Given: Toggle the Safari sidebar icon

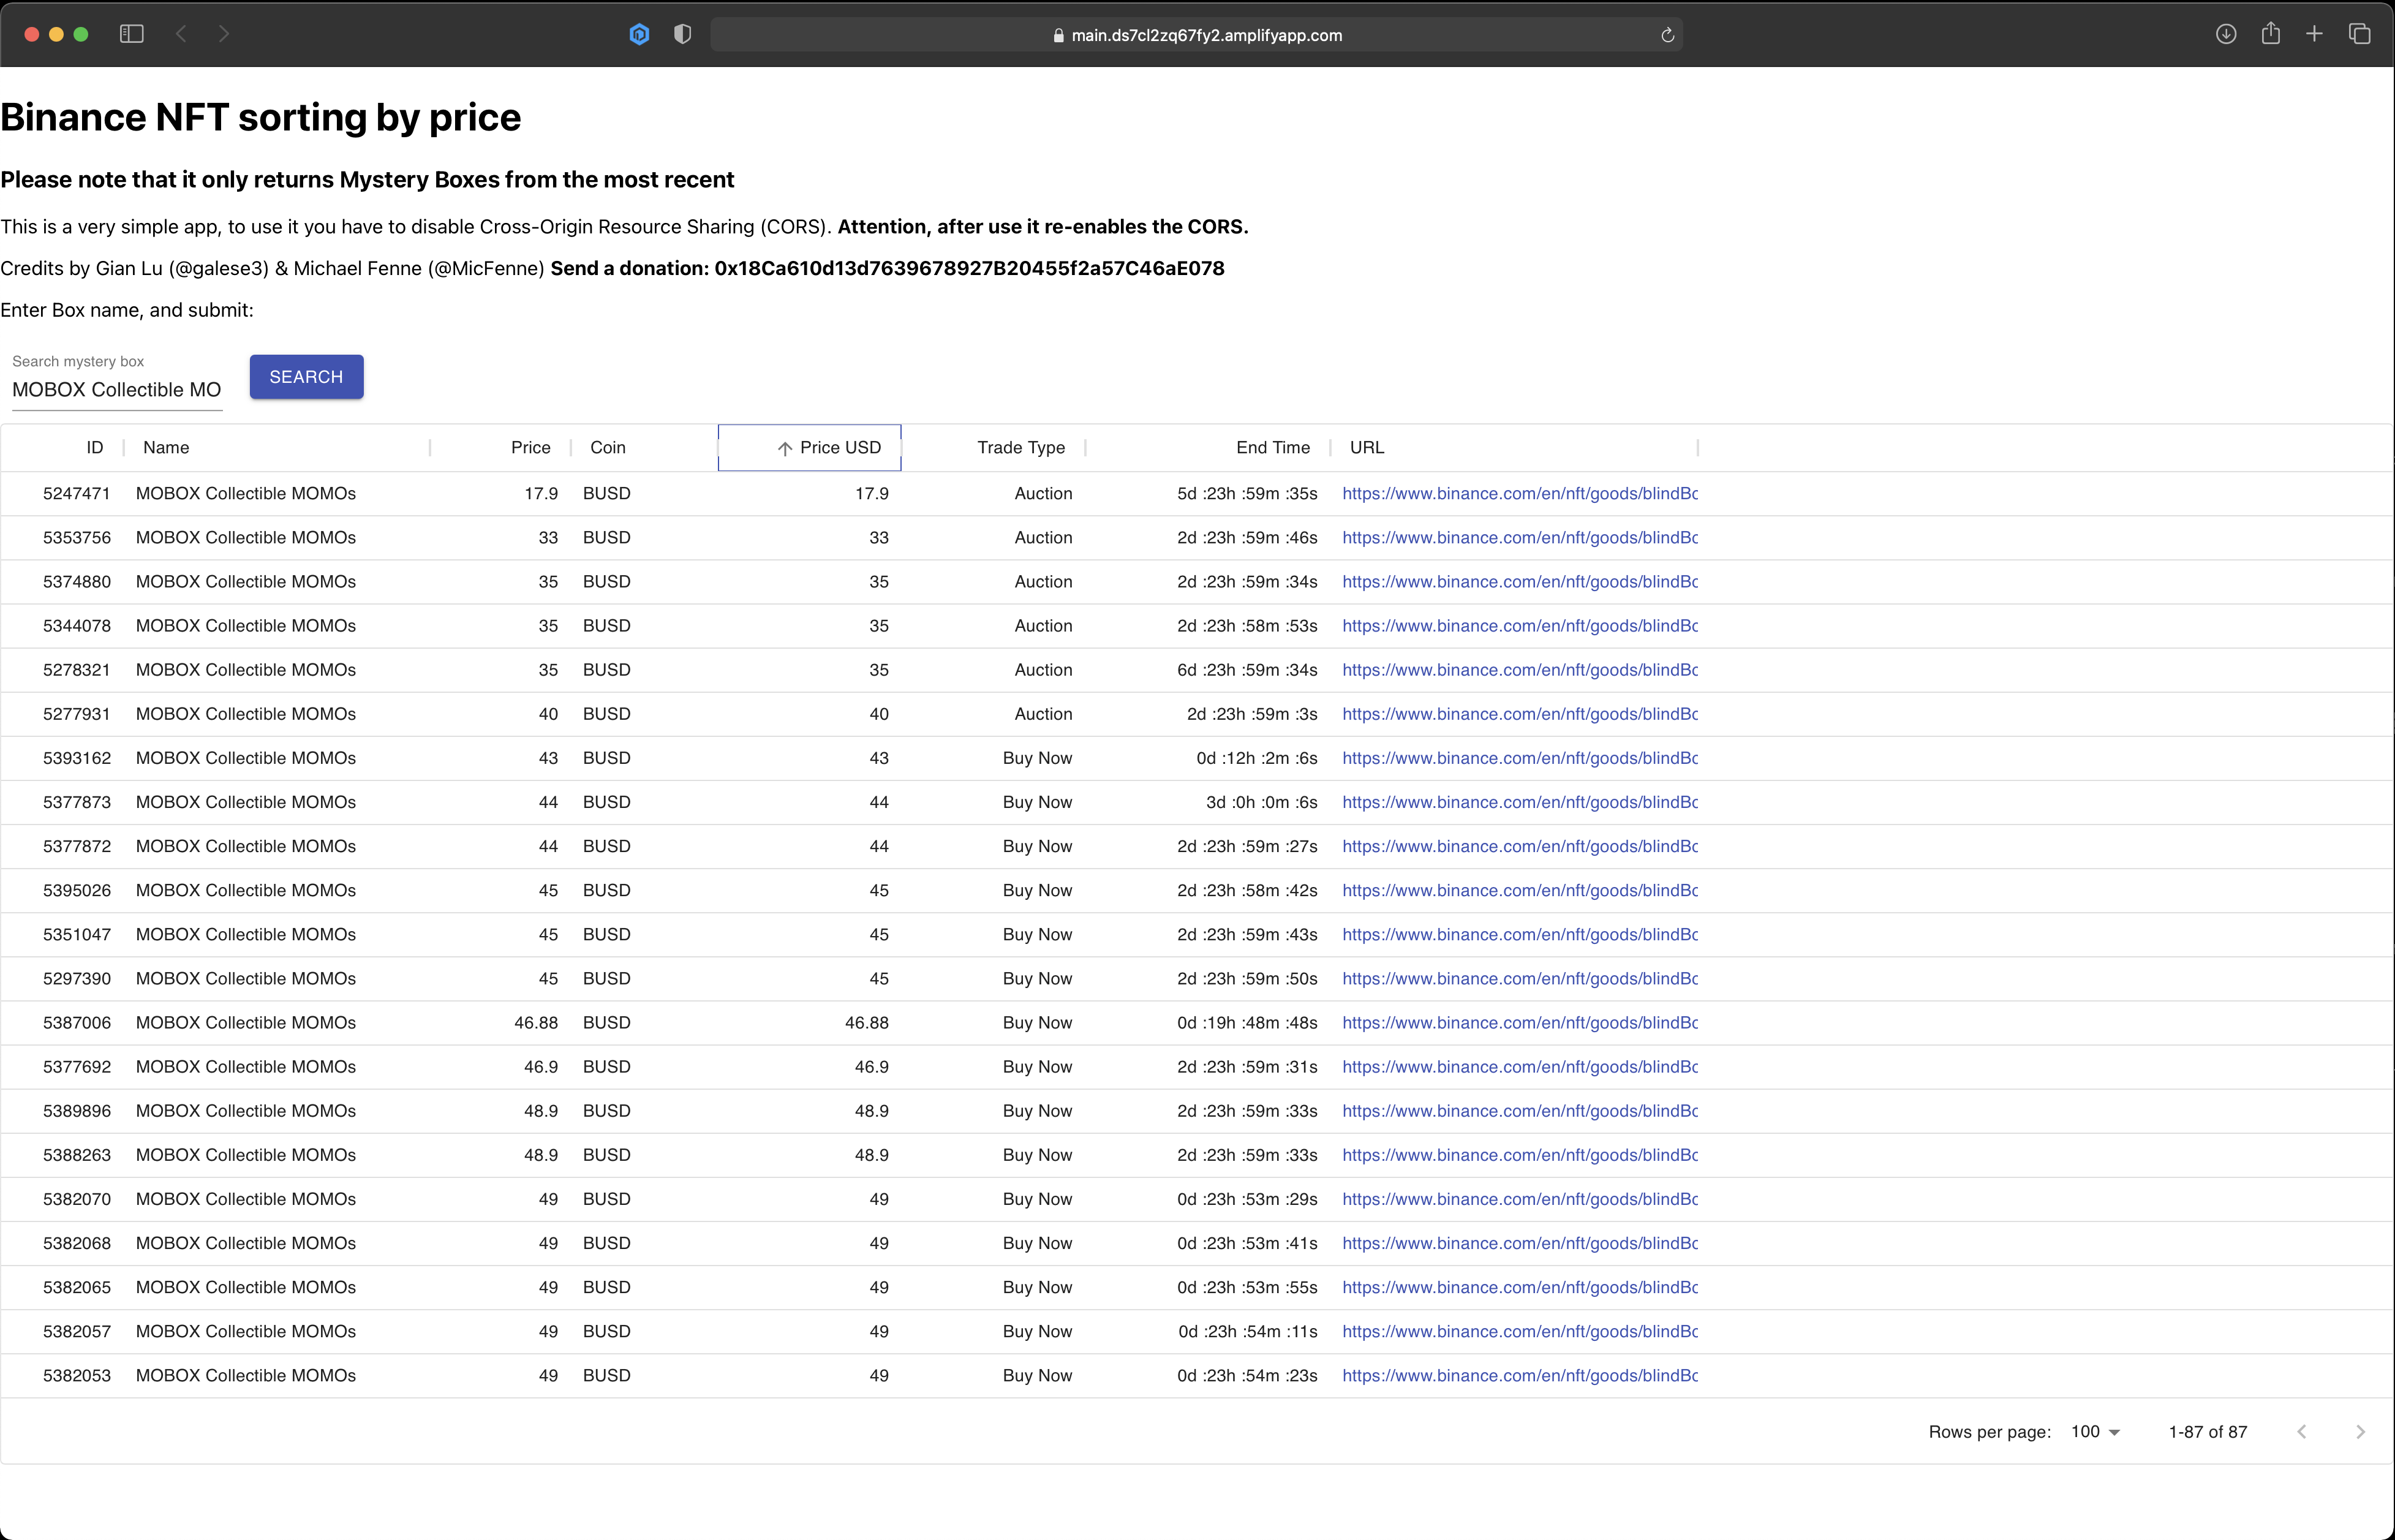Looking at the screenshot, I should pos(131,34).
